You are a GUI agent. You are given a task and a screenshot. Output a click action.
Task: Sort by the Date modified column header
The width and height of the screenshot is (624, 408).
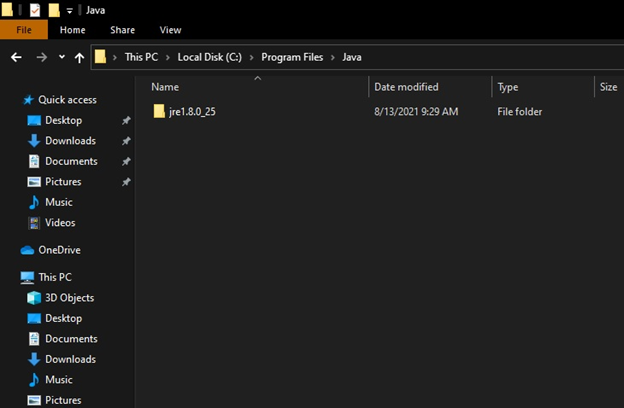click(x=406, y=87)
